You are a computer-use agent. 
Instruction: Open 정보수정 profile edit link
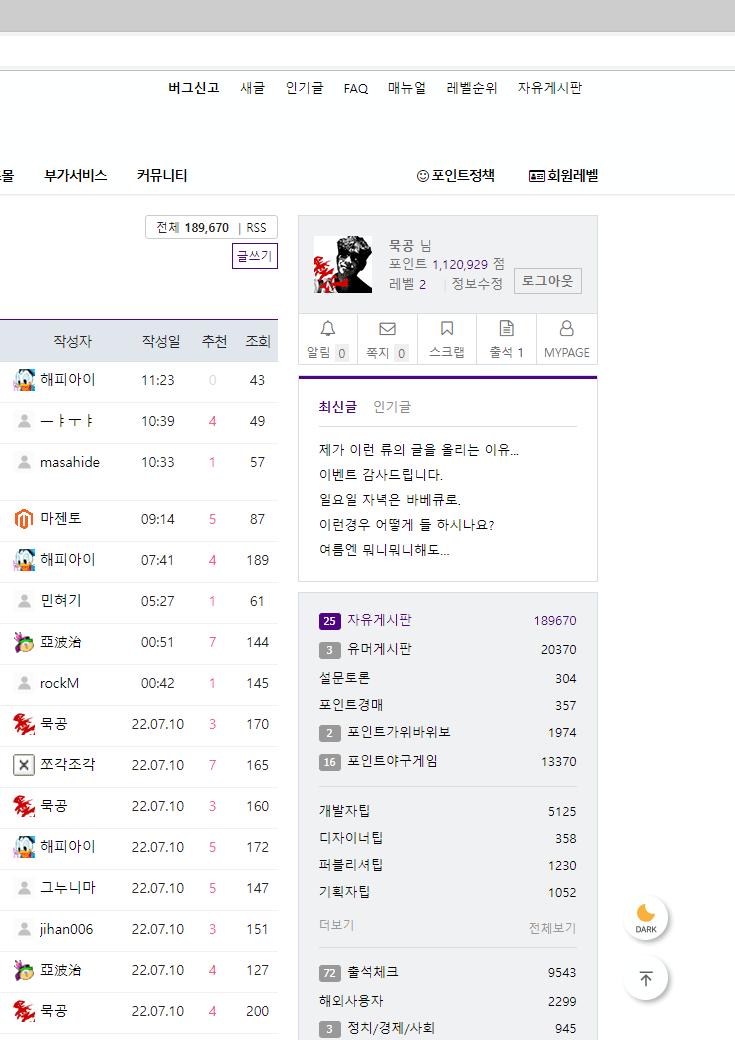click(477, 284)
